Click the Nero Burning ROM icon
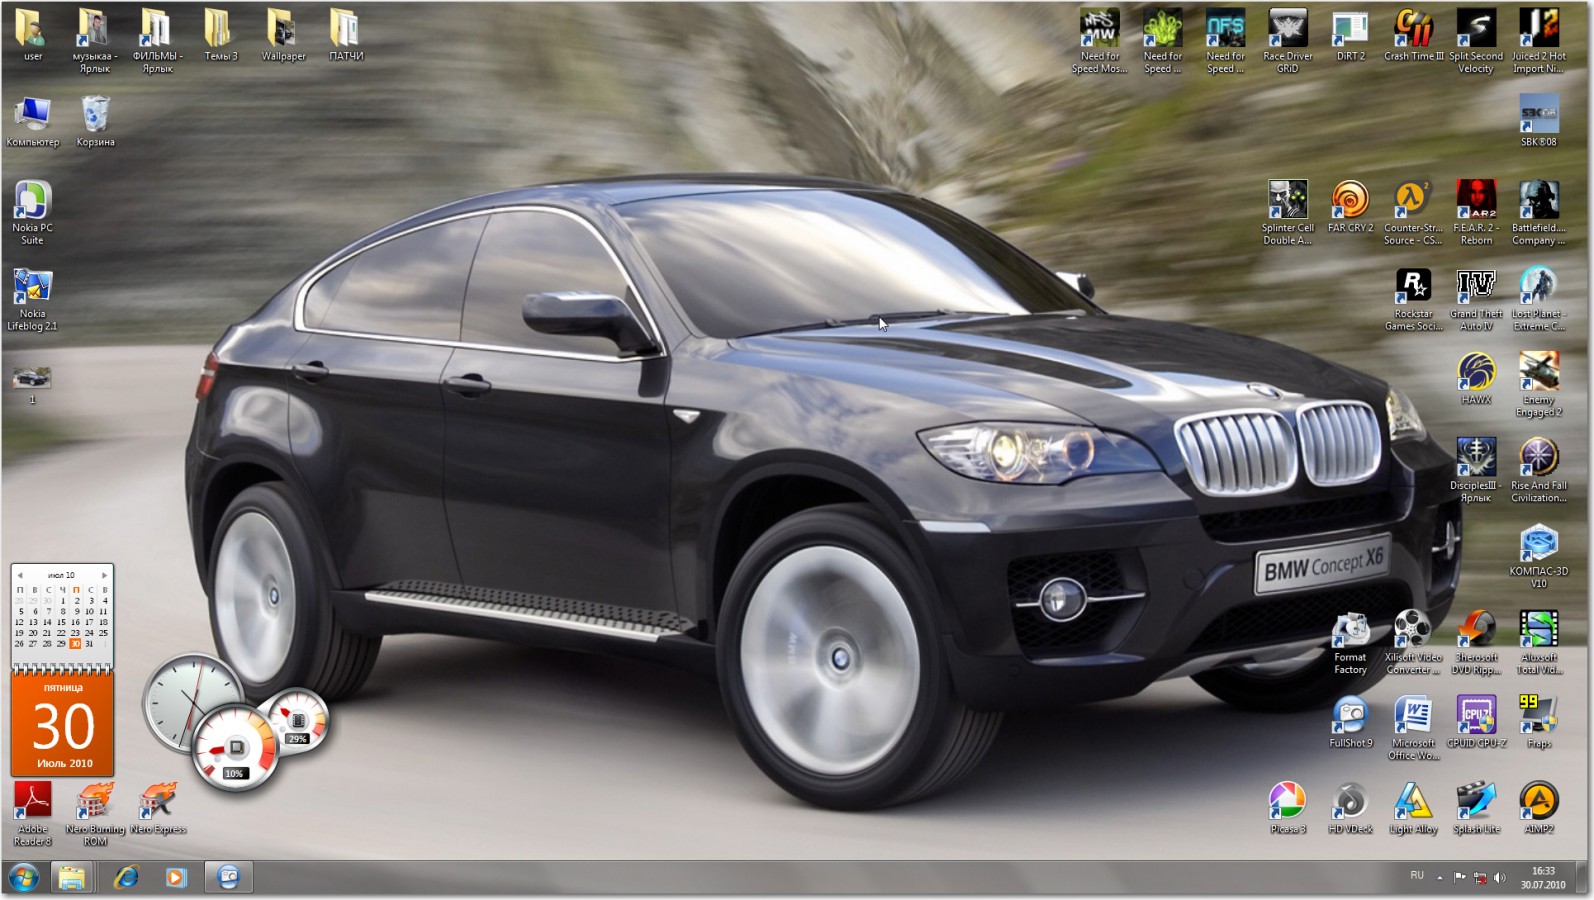 click(x=95, y=802)
